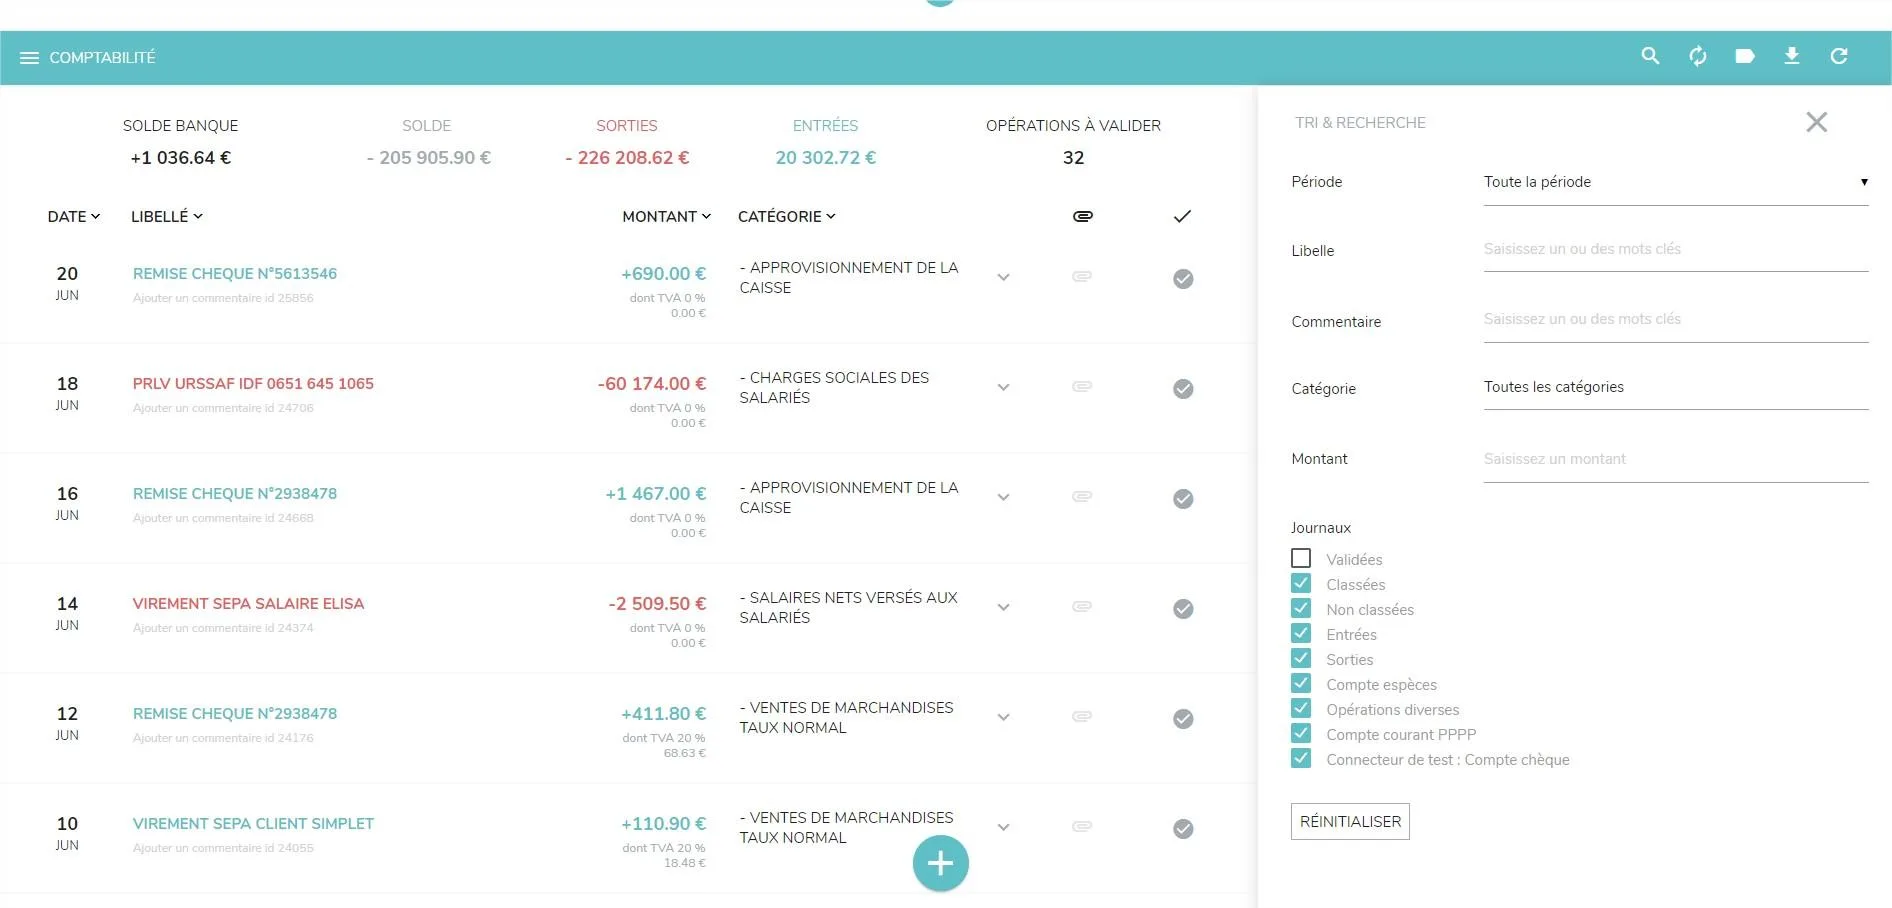Click the sync arrows icon in header
Viewport: 1892px width, 908px height.
coord(1697,56)
